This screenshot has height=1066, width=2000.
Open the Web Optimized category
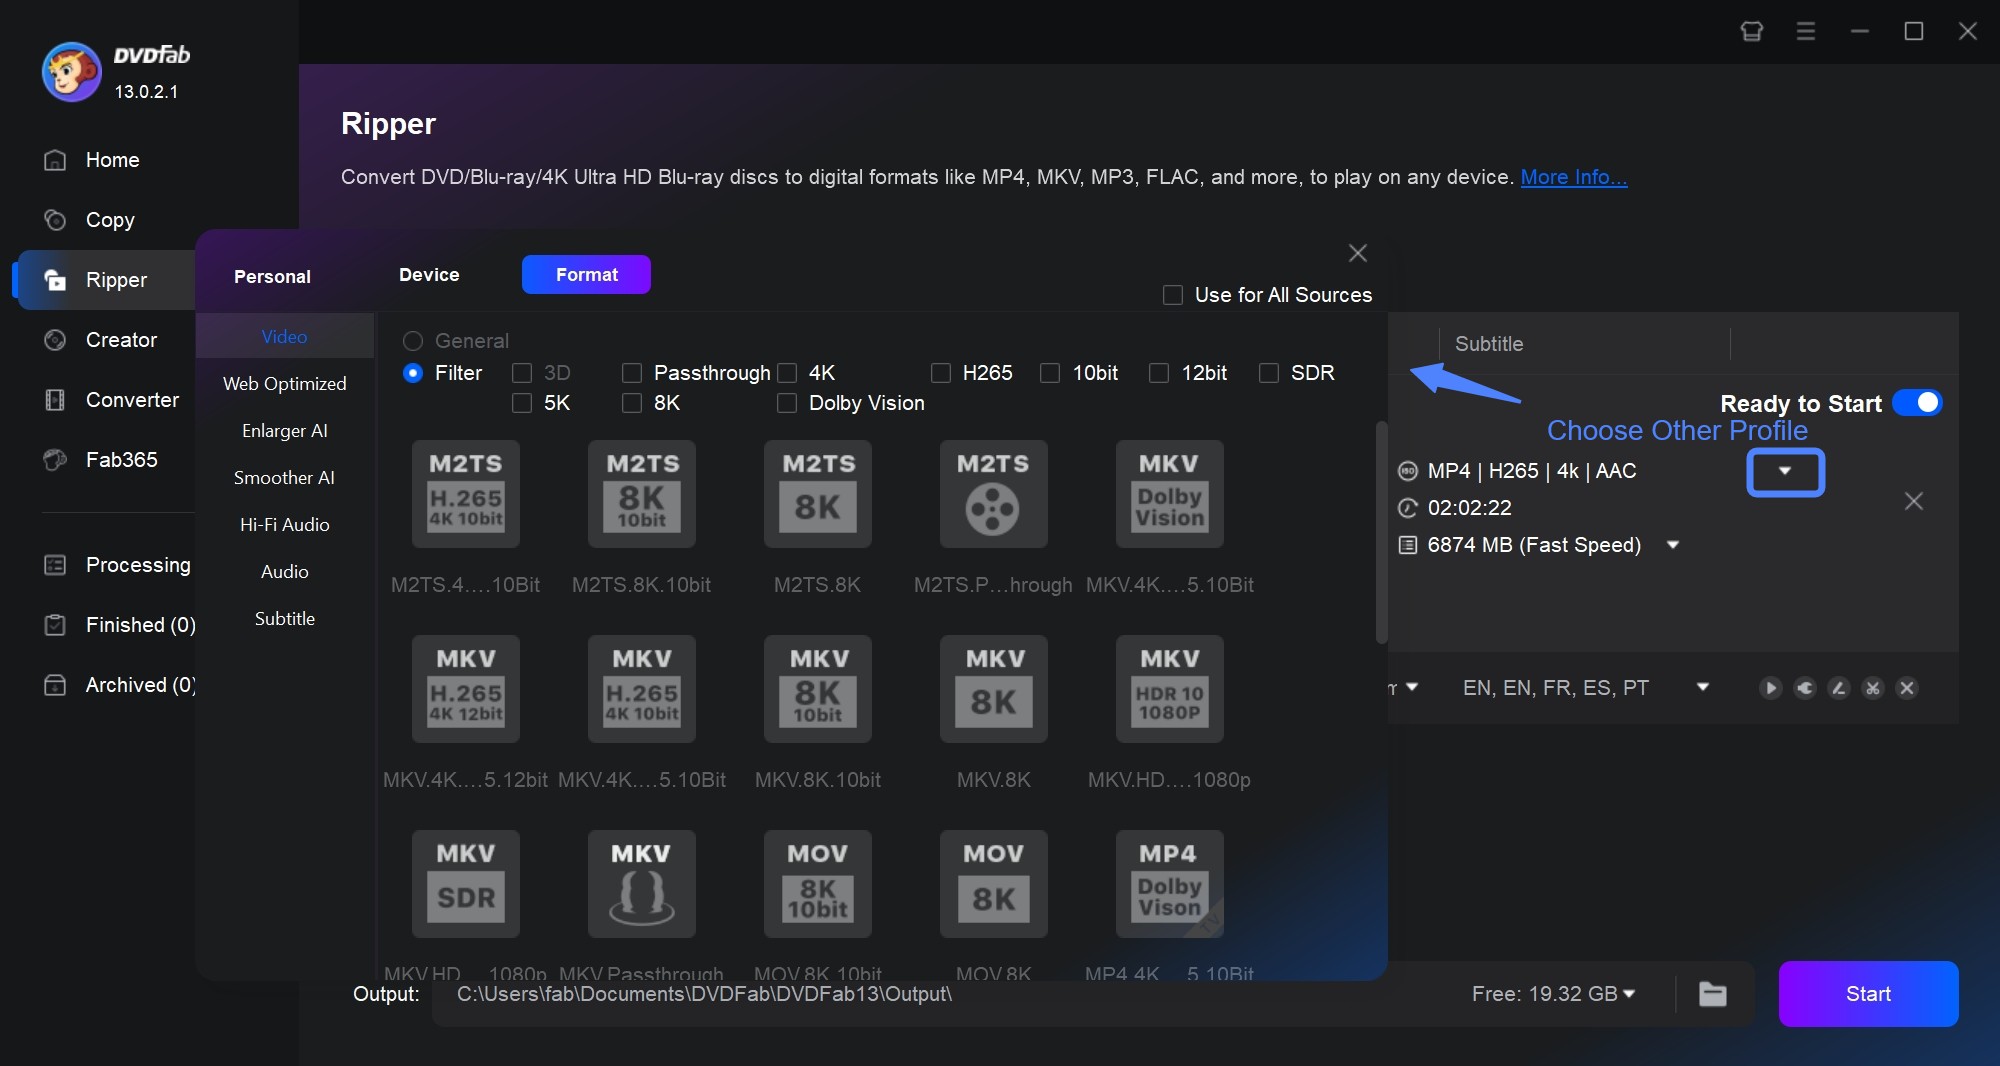[285, 384]
